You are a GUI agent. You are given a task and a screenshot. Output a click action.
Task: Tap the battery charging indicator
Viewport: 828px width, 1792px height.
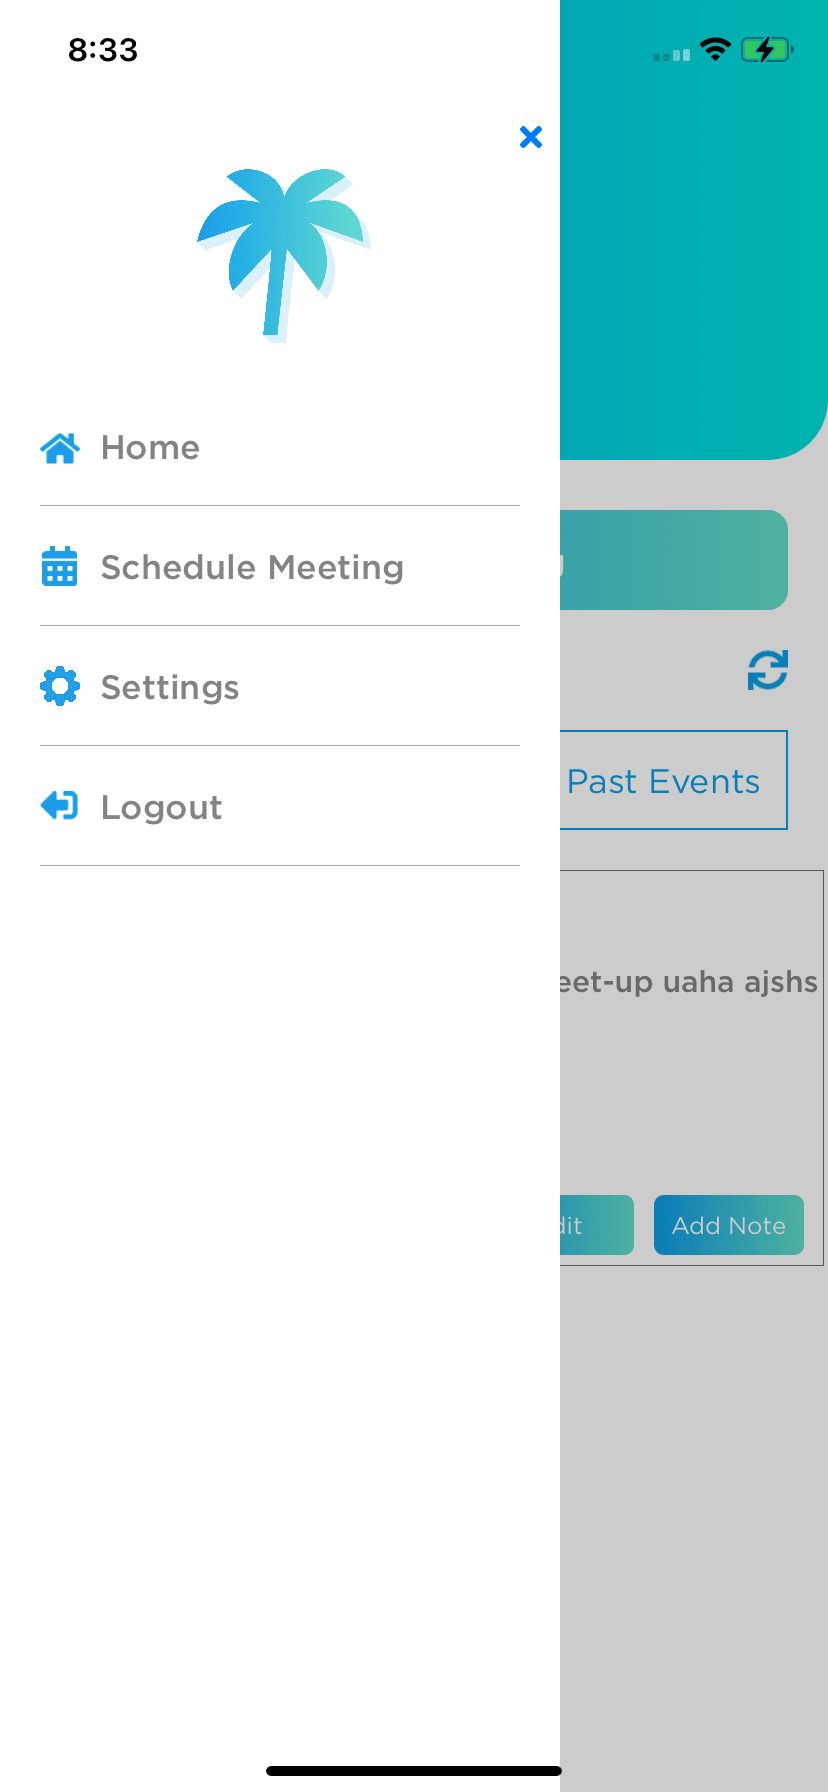coord(767,49)
